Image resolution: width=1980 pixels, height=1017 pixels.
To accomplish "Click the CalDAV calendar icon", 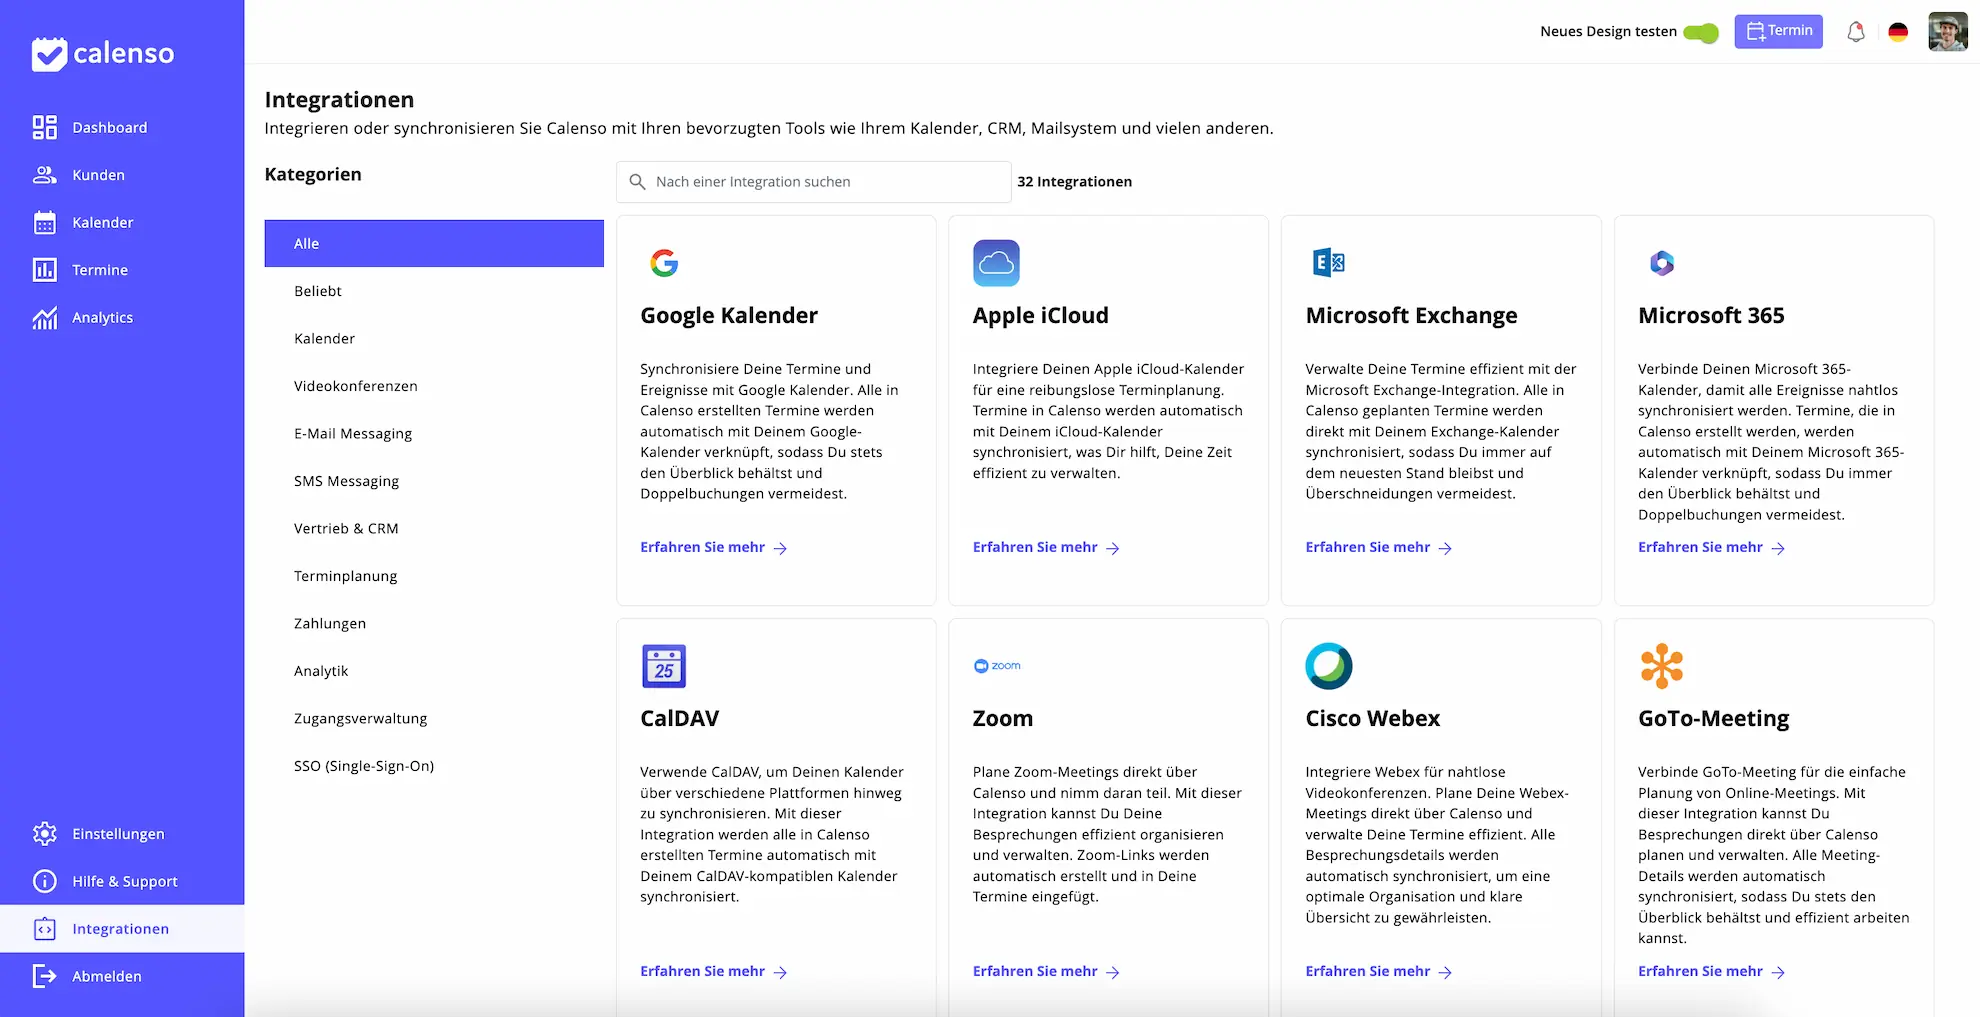I will pos(664,666).
